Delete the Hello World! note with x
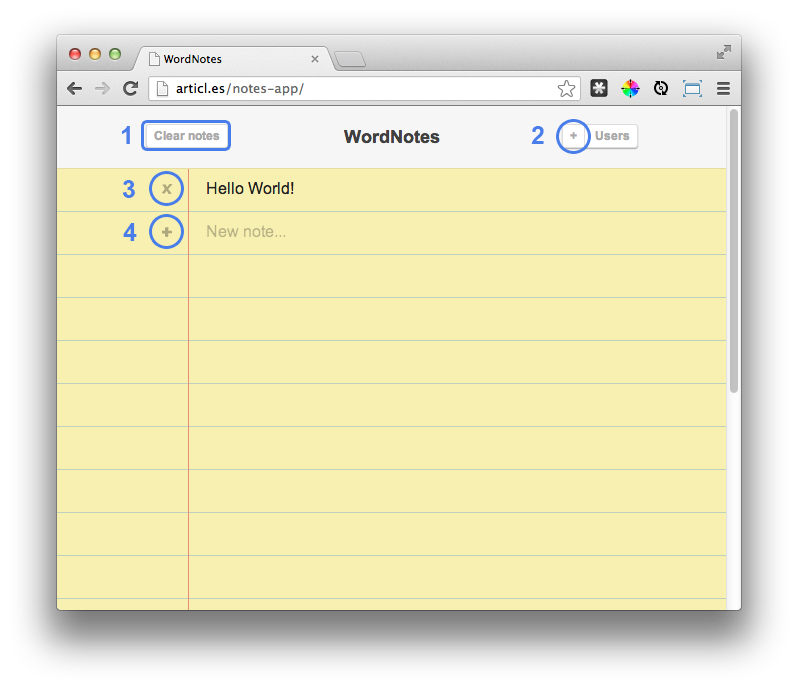798x689 pixels. point(166,189)
